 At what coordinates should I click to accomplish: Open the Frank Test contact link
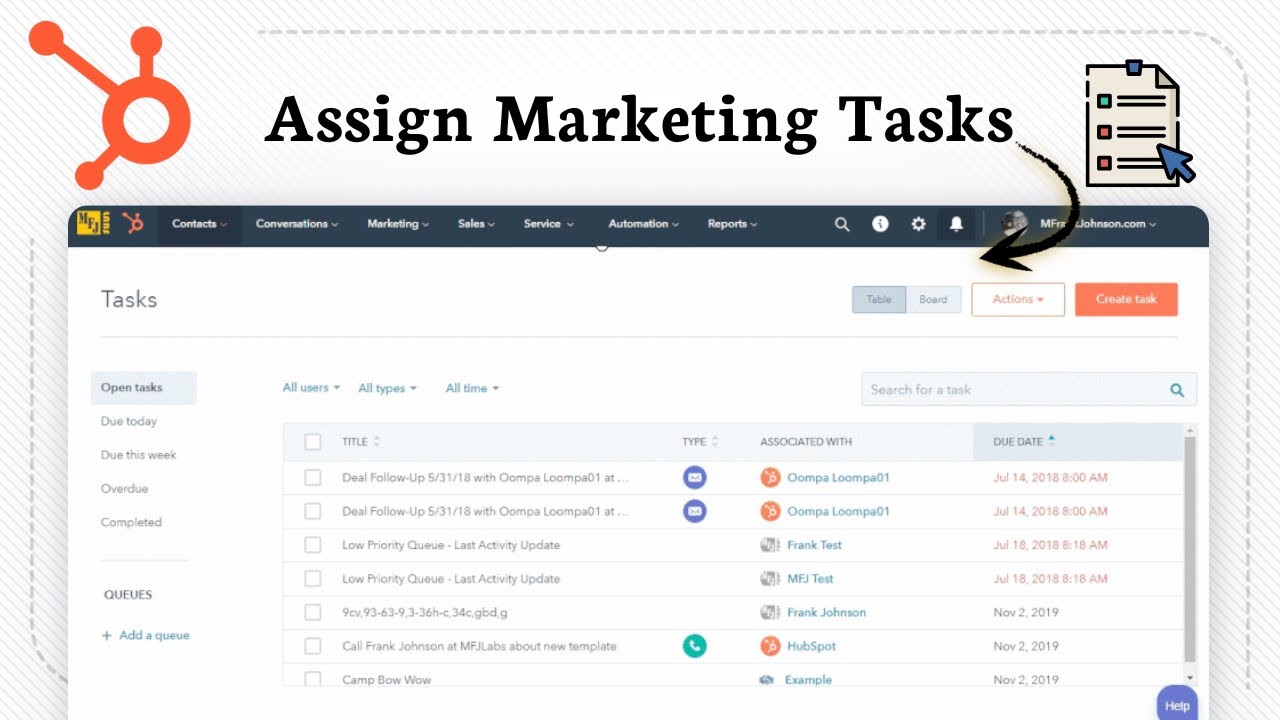point(814,545)
